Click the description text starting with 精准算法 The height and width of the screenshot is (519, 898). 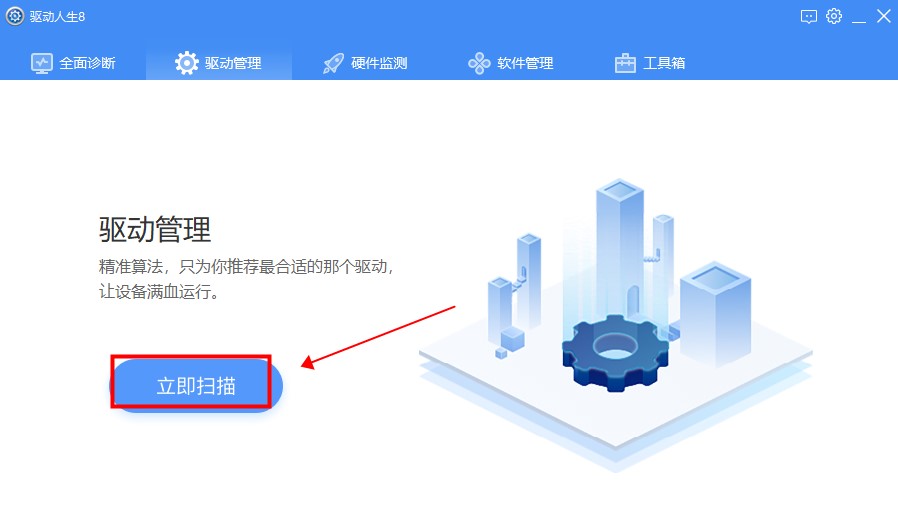pyautogui.click(x=247, y=279)
